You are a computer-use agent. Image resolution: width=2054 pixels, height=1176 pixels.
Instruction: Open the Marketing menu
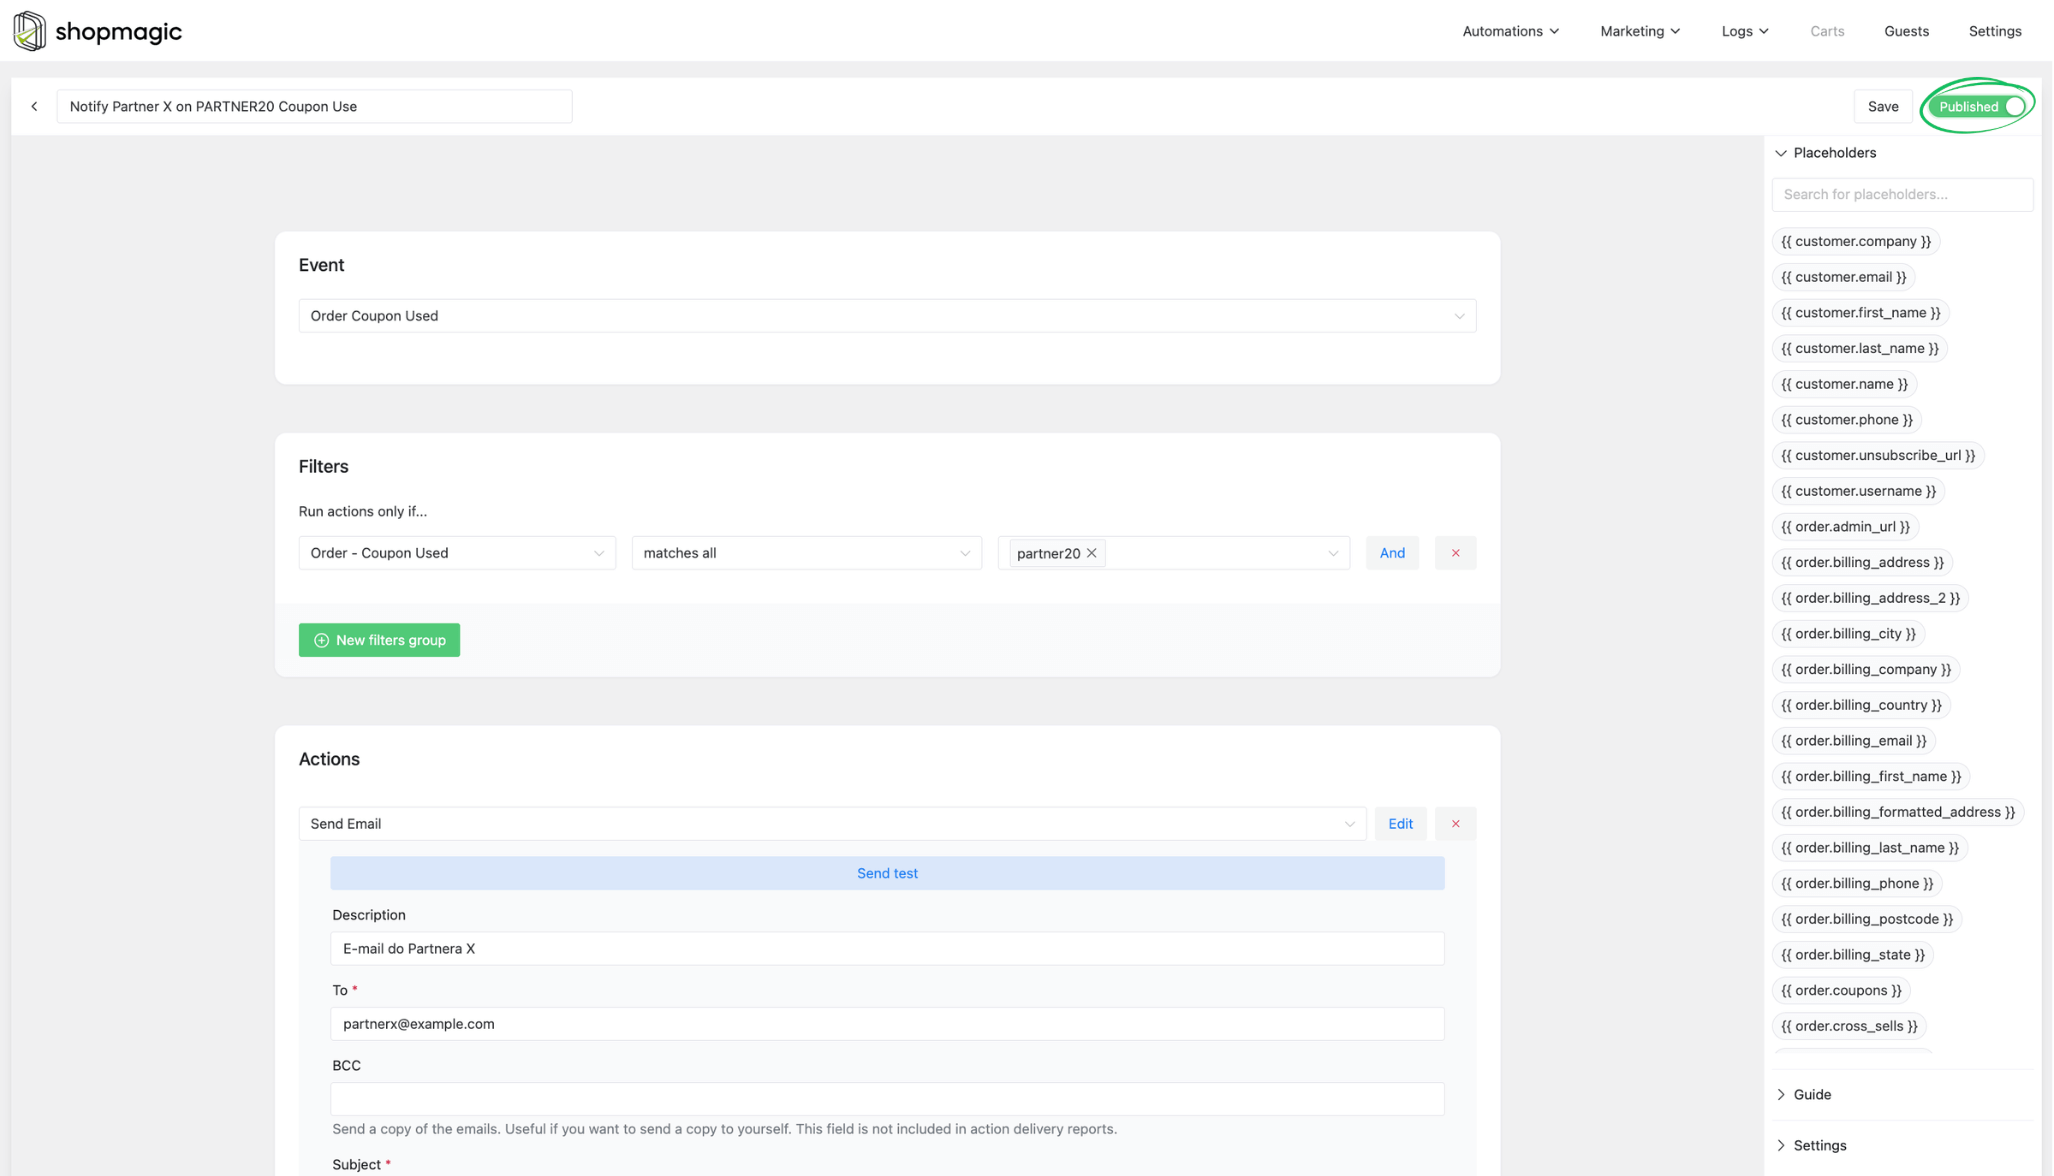[1639, 31]
